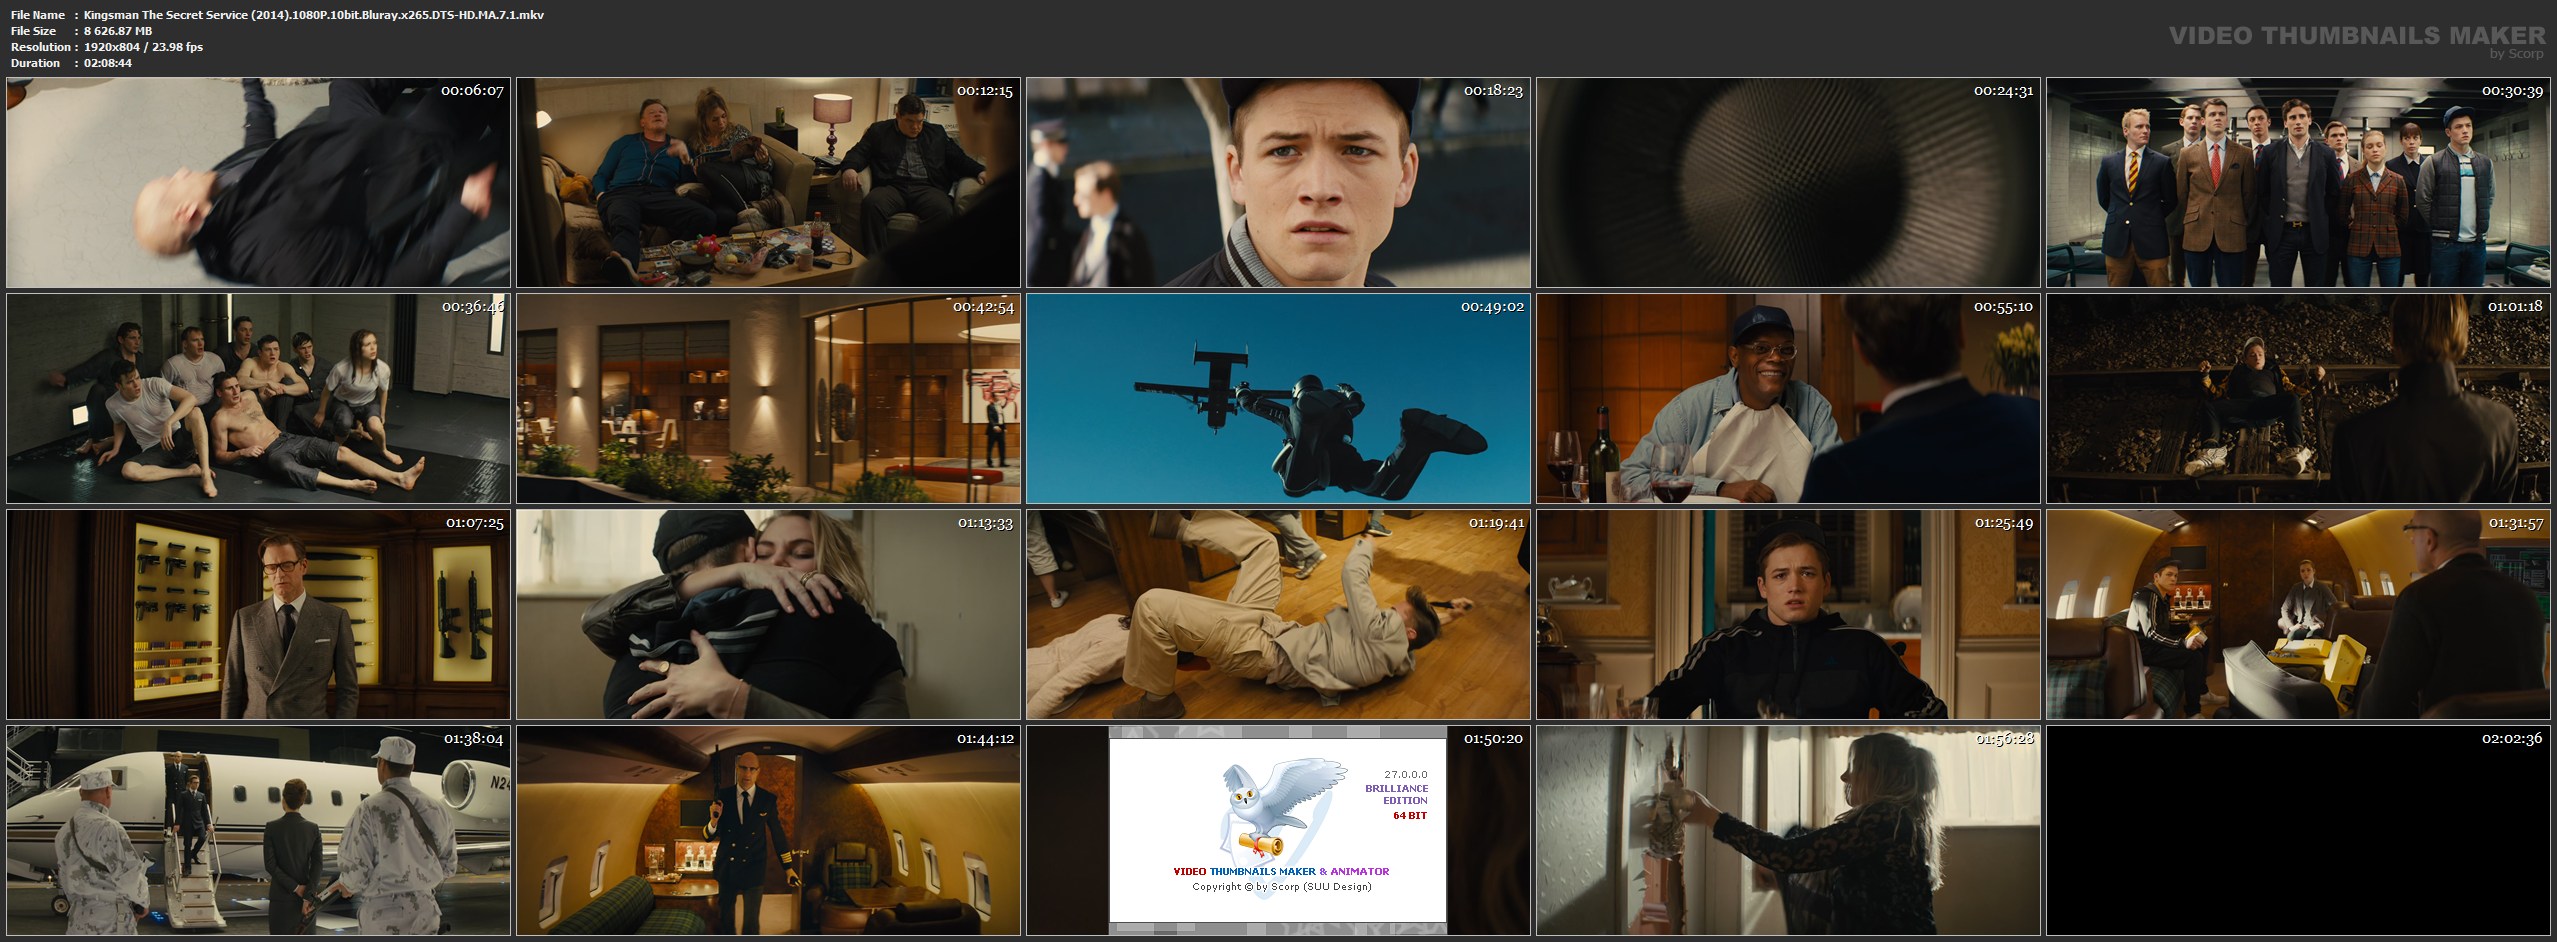Click the 01:31:57 timestamp label

coord(2515,523)
